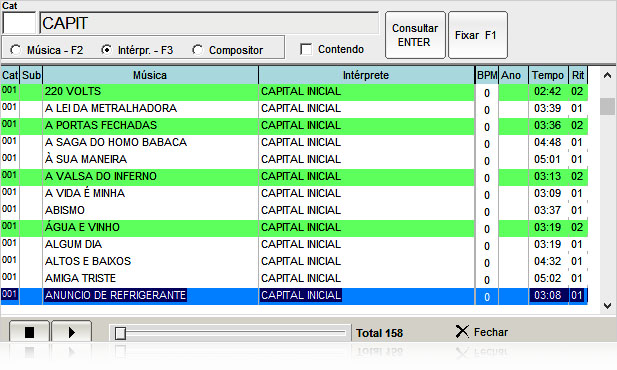Click into the CAPIT search field

[x=209, y=23]
